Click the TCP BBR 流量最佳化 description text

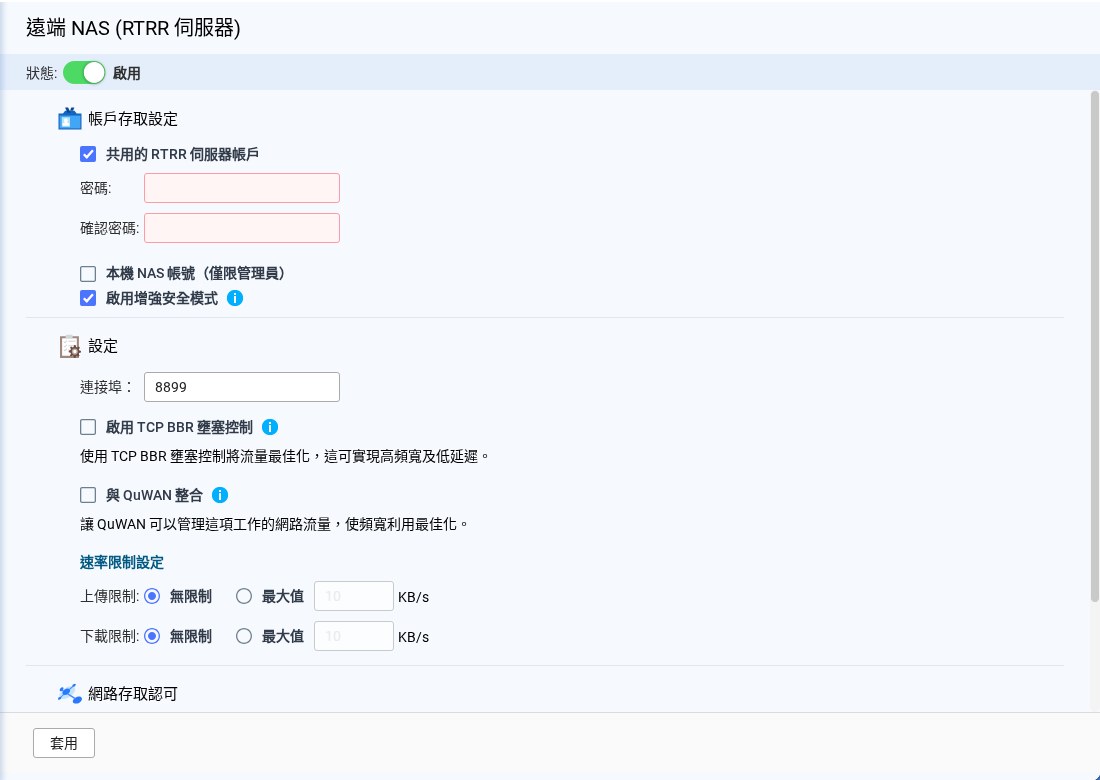point(284,457)
